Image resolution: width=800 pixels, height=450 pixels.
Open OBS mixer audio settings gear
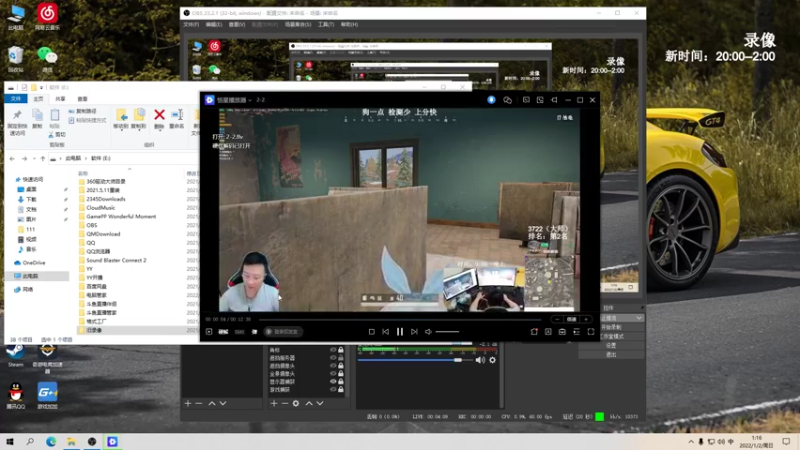(x=492, y=360)
